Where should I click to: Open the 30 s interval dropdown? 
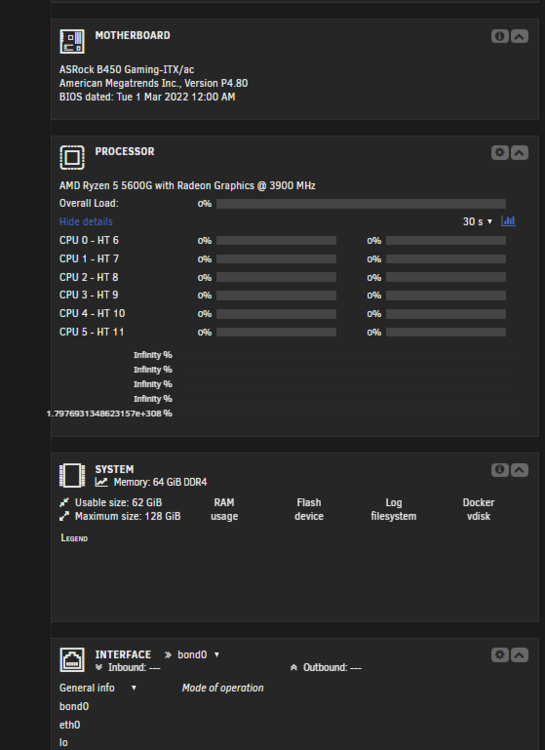pos(478,221)
